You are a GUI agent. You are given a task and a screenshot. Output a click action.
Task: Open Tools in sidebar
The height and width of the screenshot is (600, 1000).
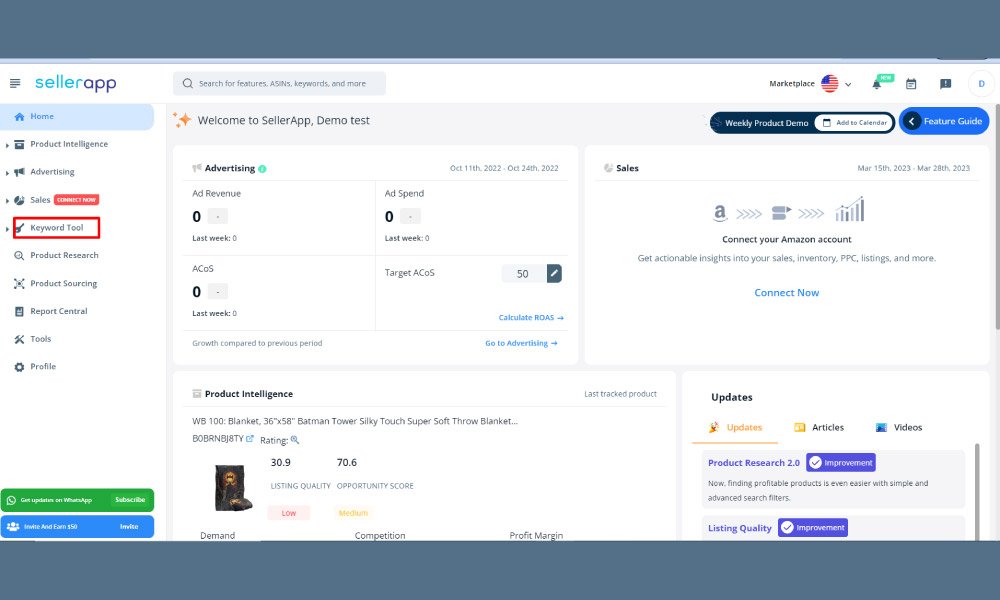[x=40, y=339]
